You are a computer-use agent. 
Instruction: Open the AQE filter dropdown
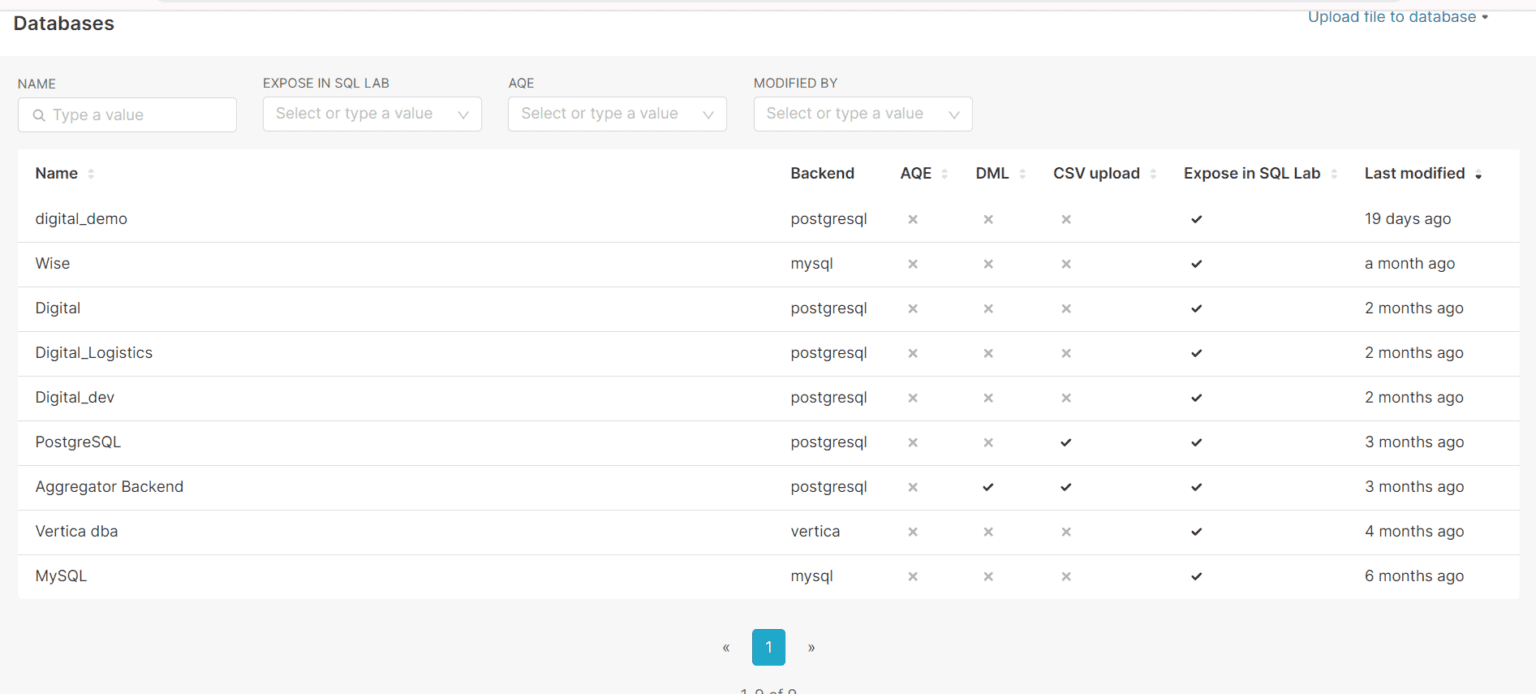point(617,113)
